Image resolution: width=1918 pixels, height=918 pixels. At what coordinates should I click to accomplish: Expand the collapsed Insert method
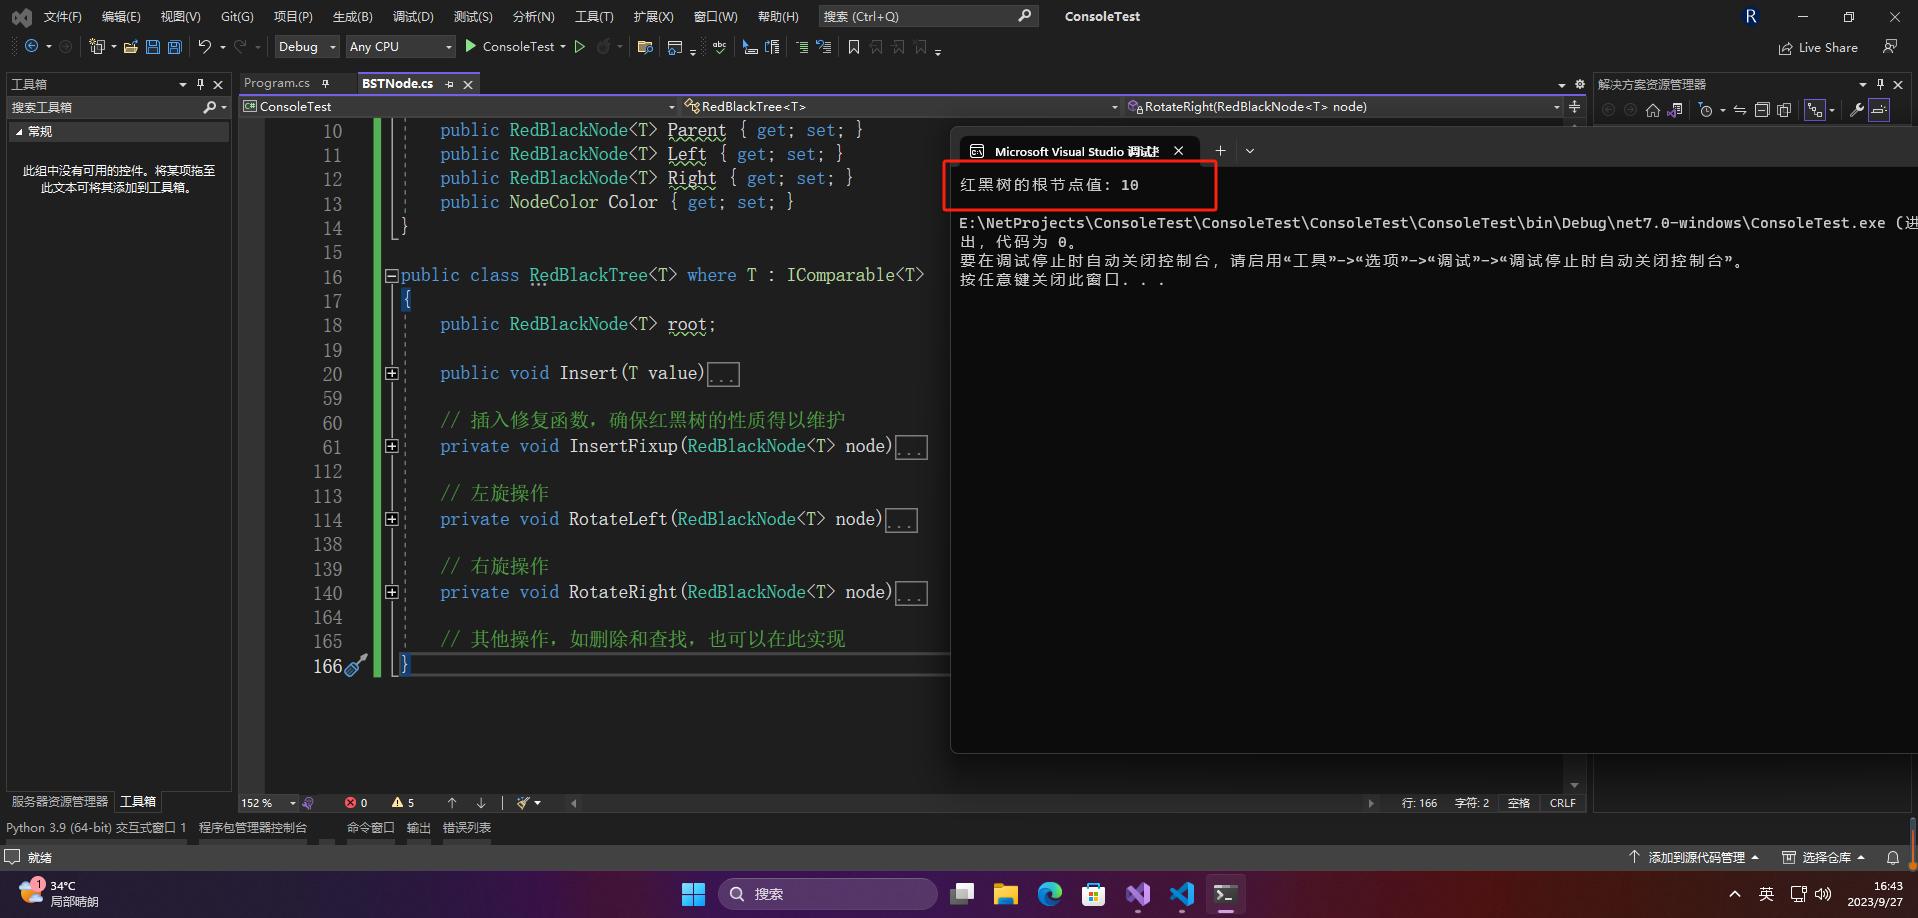[x=392, y=374]
